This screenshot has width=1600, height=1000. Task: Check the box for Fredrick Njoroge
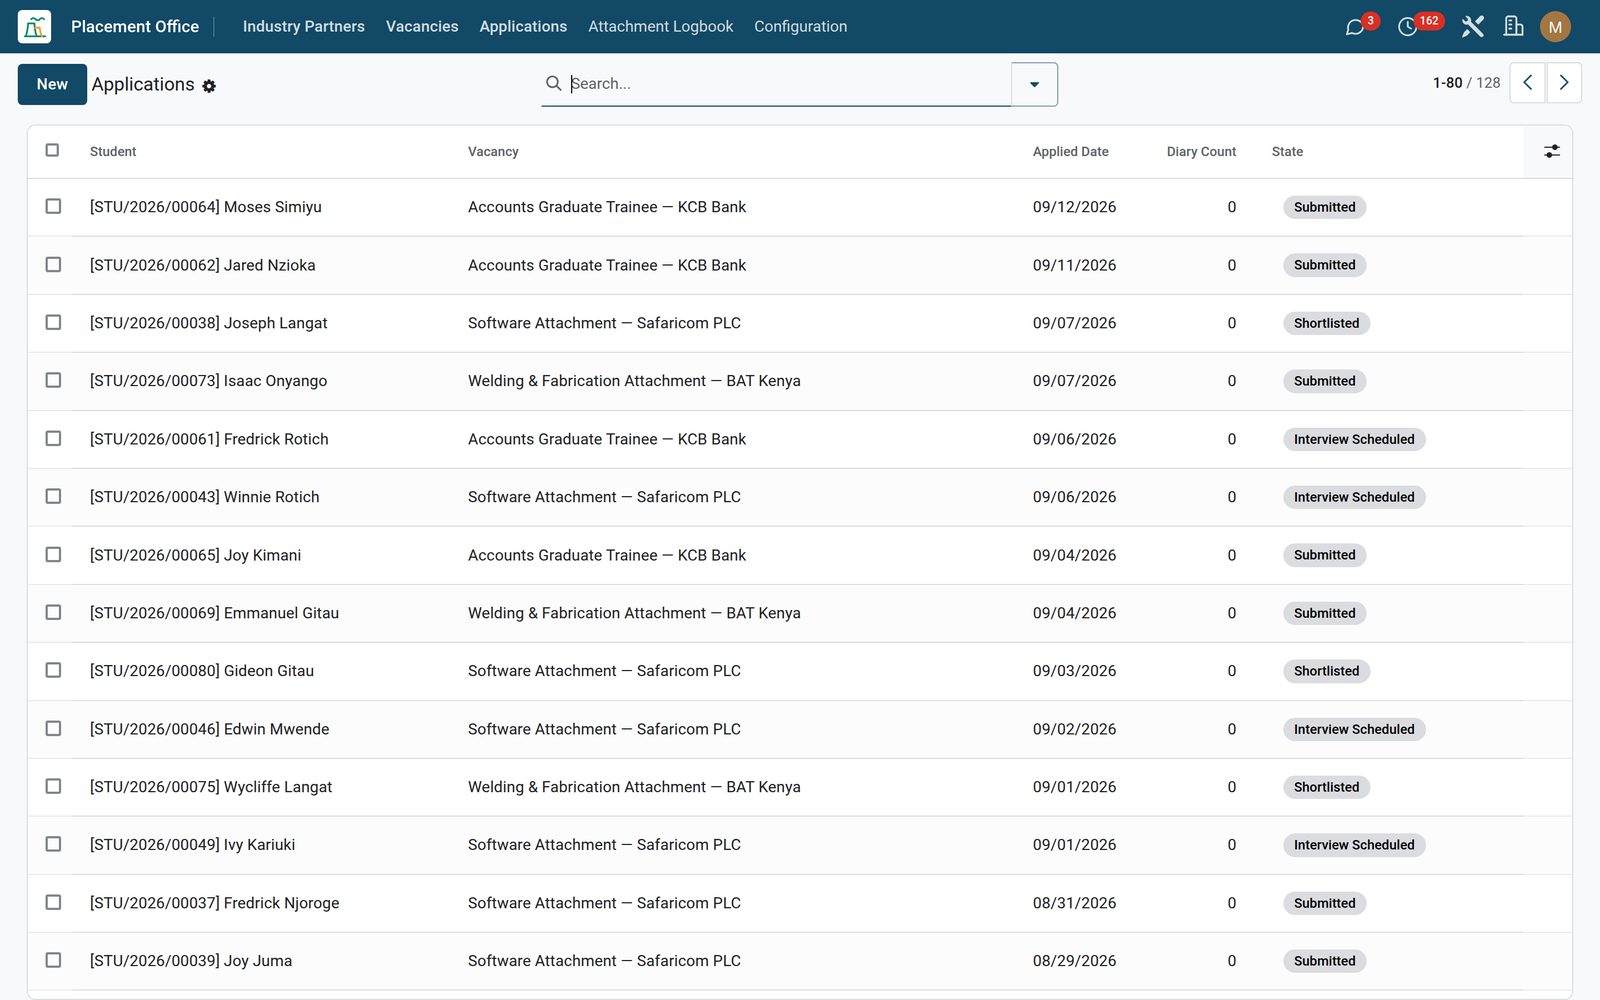coord(53,902)
